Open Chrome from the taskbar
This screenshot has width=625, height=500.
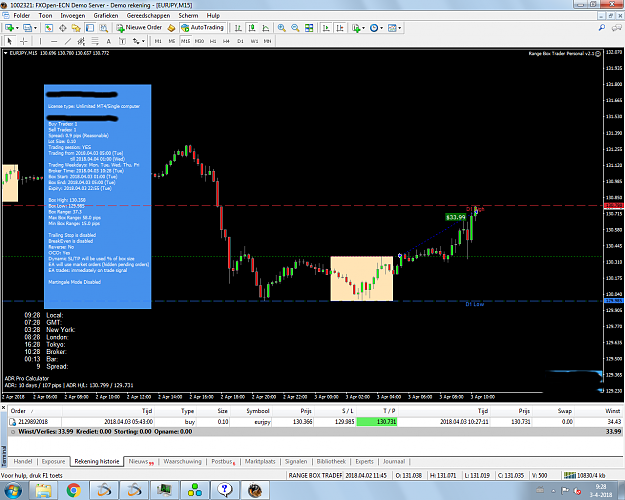coord(73,490)
